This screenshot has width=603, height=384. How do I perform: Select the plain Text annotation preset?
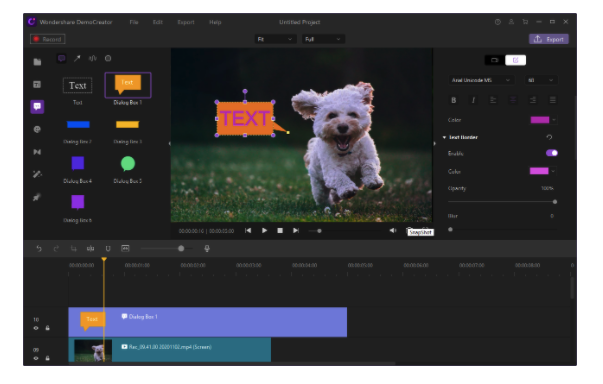click(77, 85)
